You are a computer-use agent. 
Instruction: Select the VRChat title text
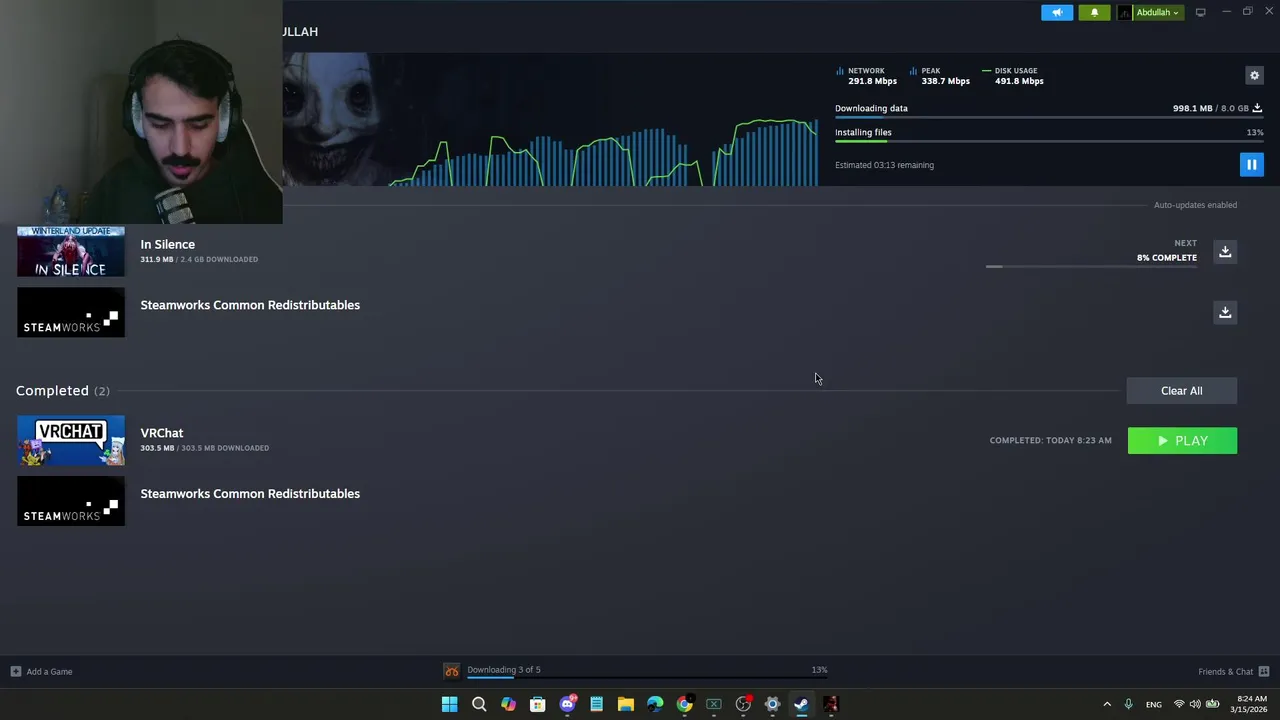162,433
